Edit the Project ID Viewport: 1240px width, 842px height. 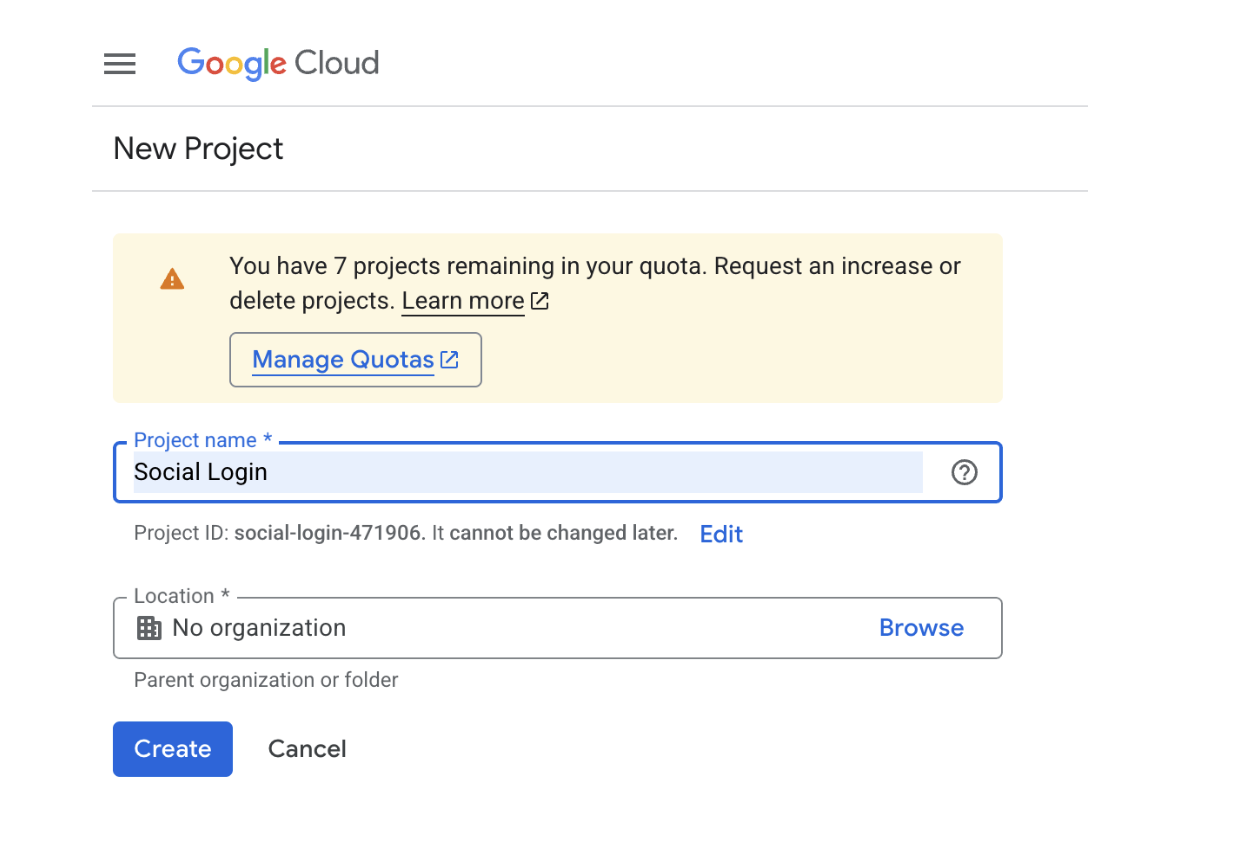(721, 534)
